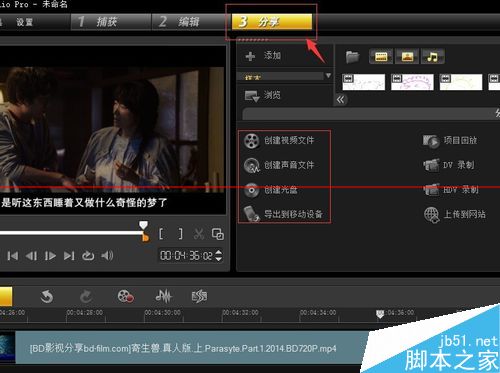Select the third library thumbnail
The height and width of the screenshot is (373, 500).
click(x=461, y=82)
